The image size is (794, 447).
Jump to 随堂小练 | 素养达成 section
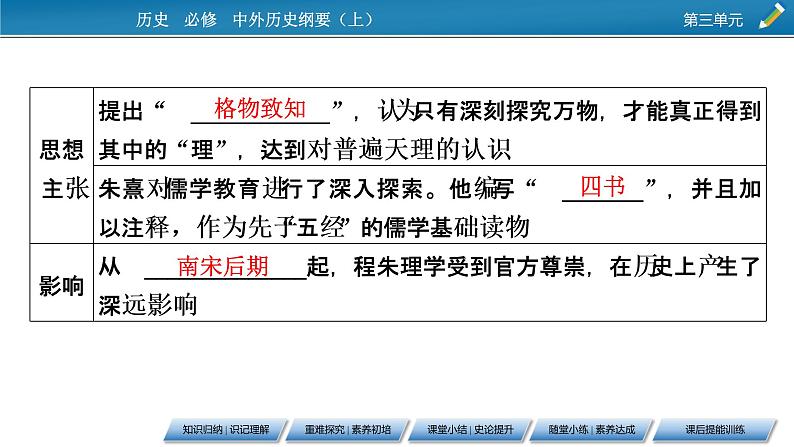[x=592, y=430]
